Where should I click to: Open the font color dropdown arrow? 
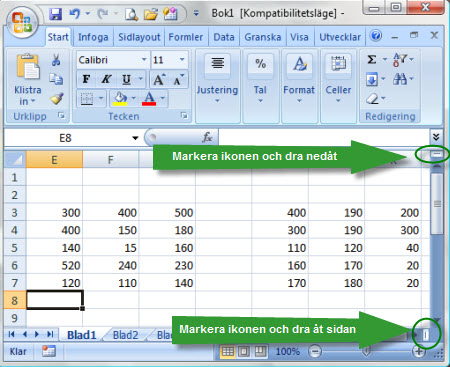click(x=163, y=98)
